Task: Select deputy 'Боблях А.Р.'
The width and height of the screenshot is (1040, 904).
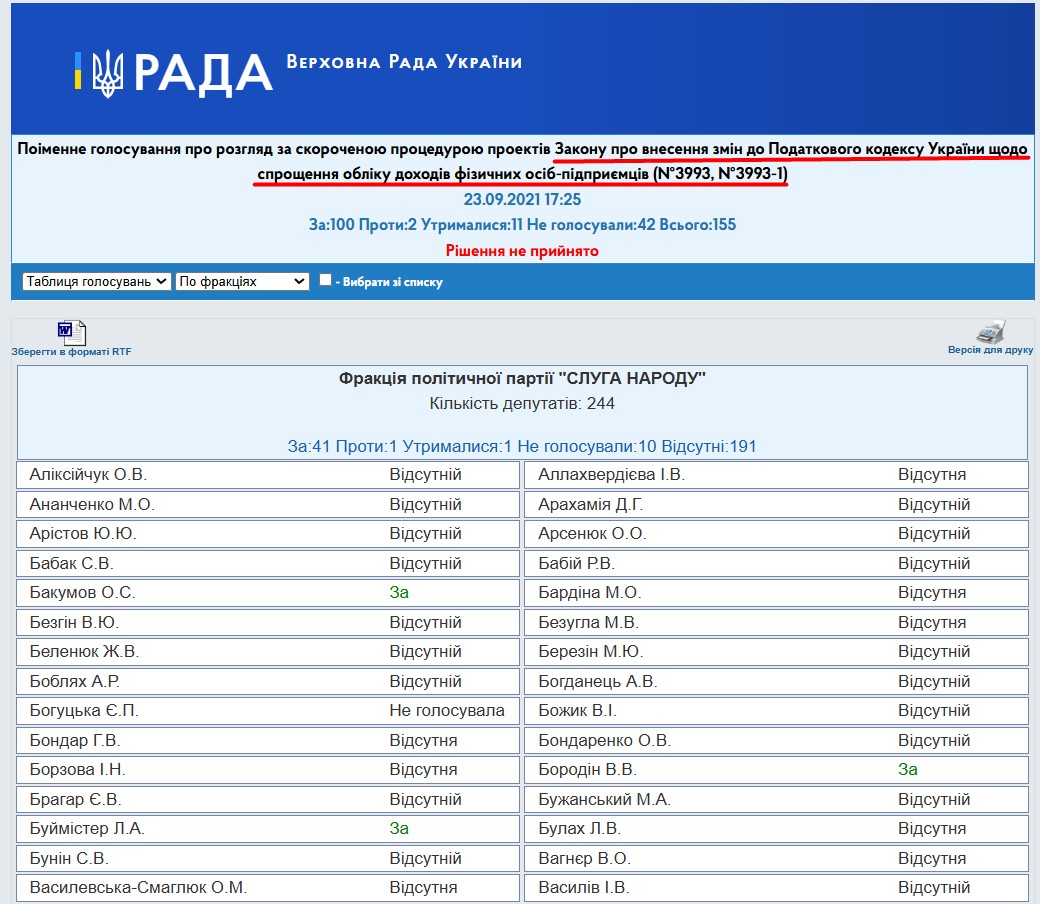Action: click(75, 682)
